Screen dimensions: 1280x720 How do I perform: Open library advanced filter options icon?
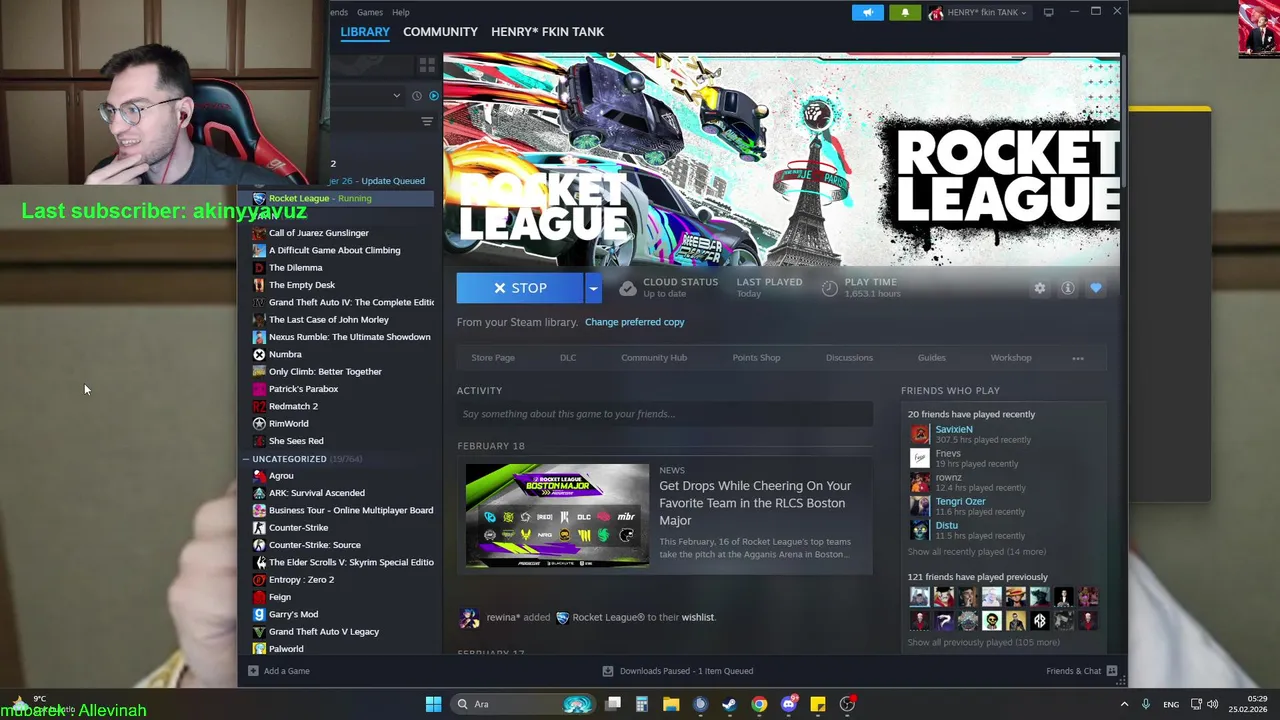point(427,122)
